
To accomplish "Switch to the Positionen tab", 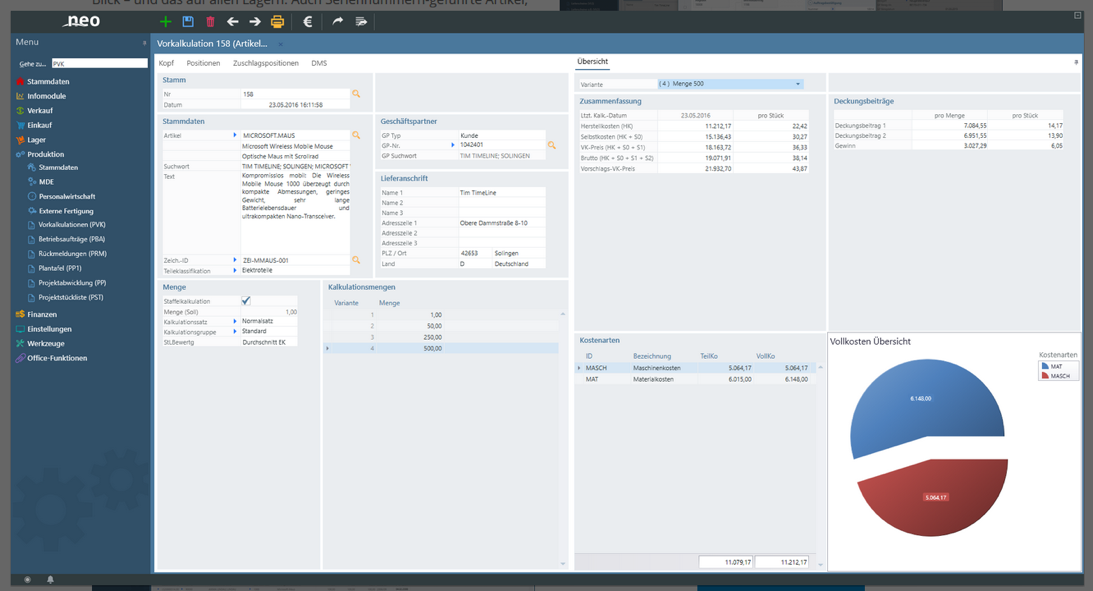I will [202, 62].
